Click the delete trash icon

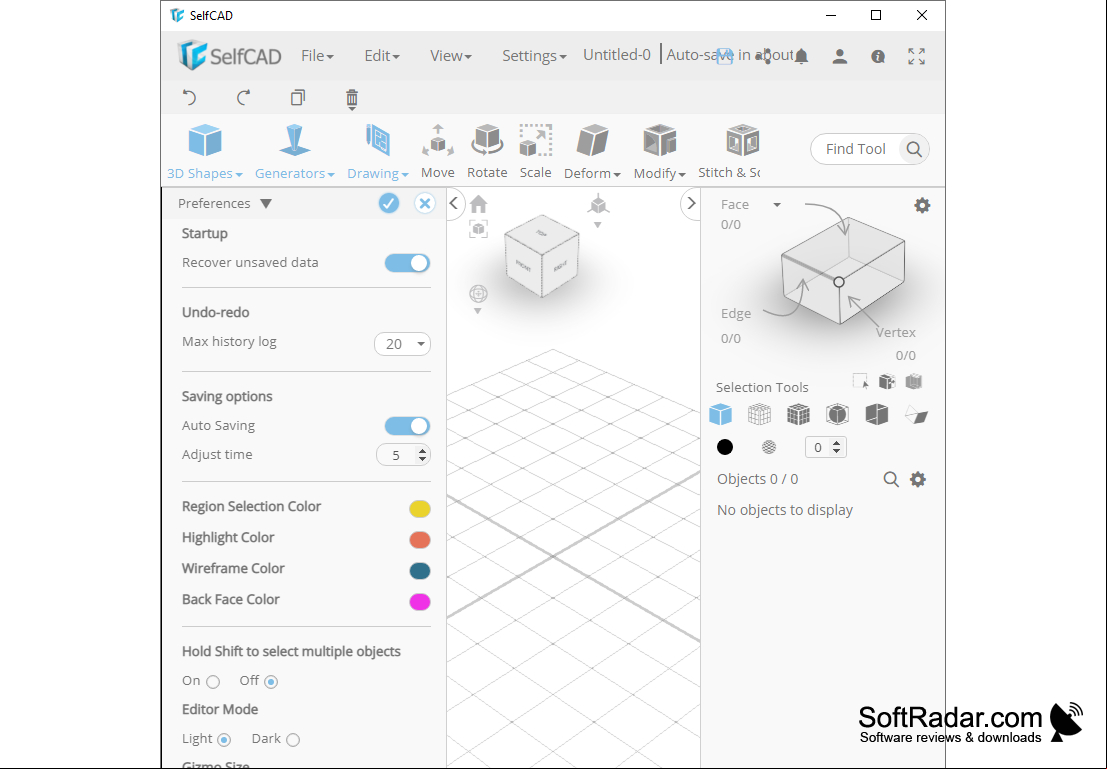tap(352, 98)
